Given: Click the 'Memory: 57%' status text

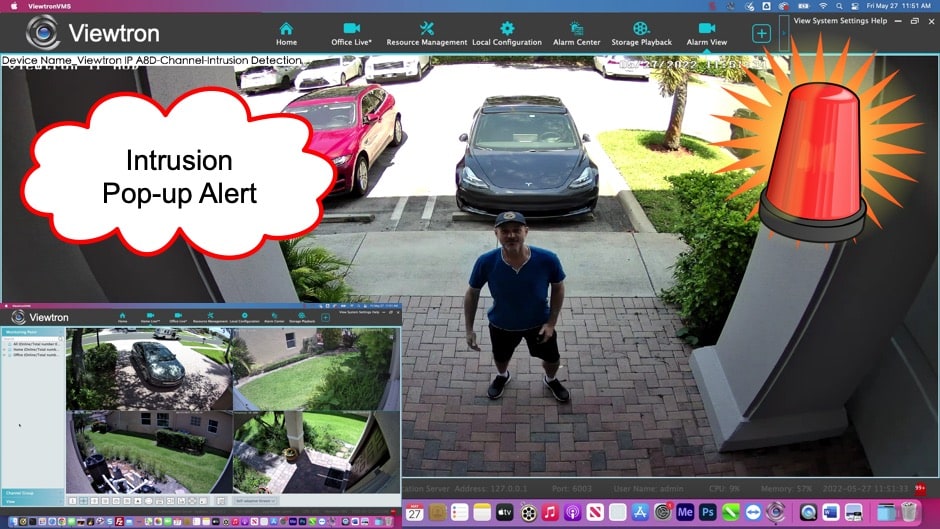Looking at the screenshot, I should coord(786,489).
